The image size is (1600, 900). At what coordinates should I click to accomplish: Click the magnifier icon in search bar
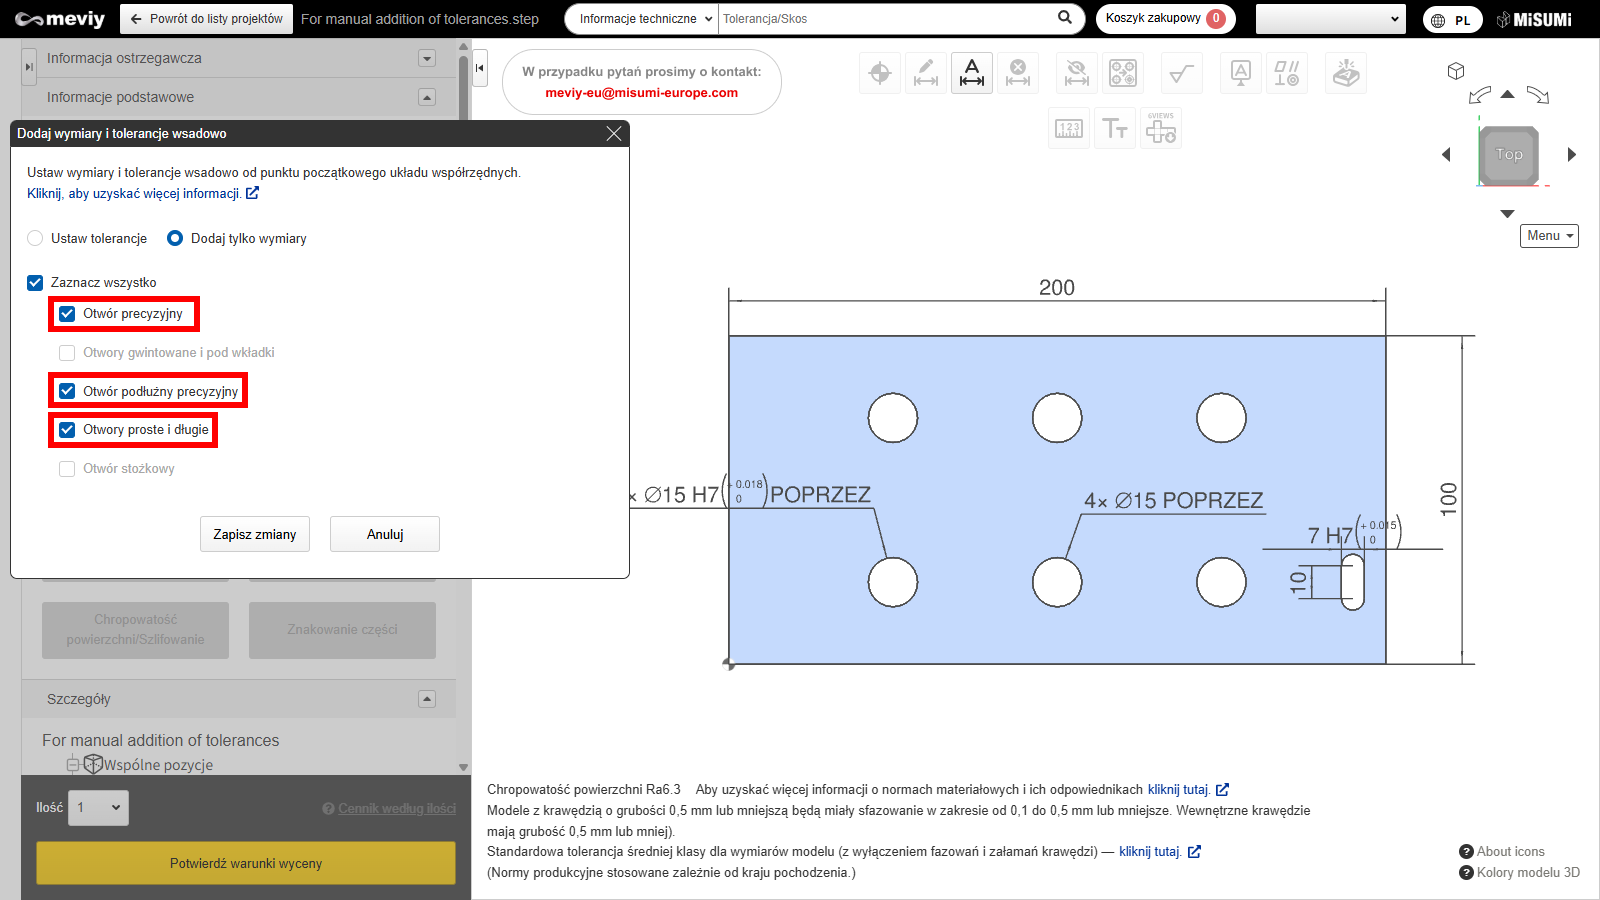(x=1065, y=18)
